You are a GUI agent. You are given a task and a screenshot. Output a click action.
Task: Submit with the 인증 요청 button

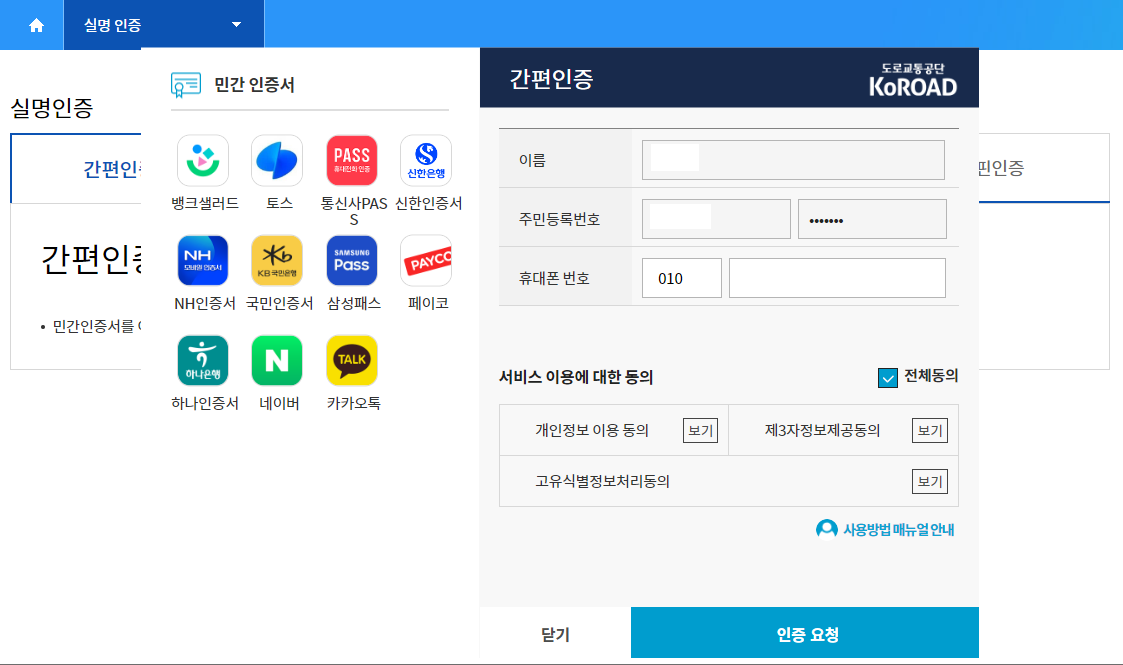point(805,633)
